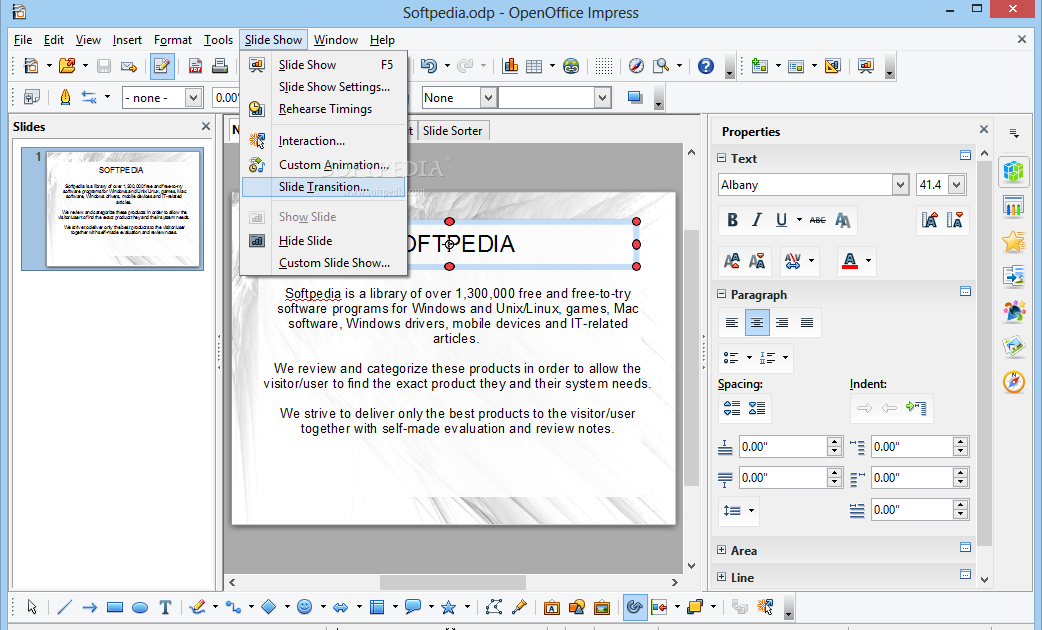Viewport: 1042px width, 630px height.
Task: Open Custom Slide Show entry
Action: pyautogui.click(x=334, y=262)
